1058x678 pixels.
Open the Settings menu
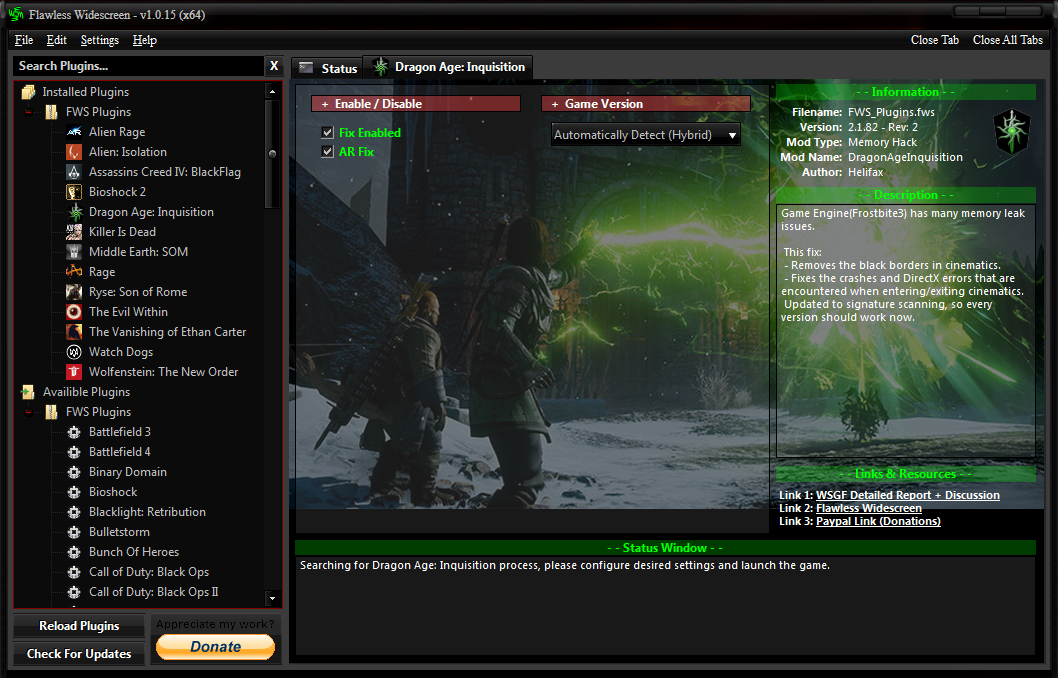point(100,40)
